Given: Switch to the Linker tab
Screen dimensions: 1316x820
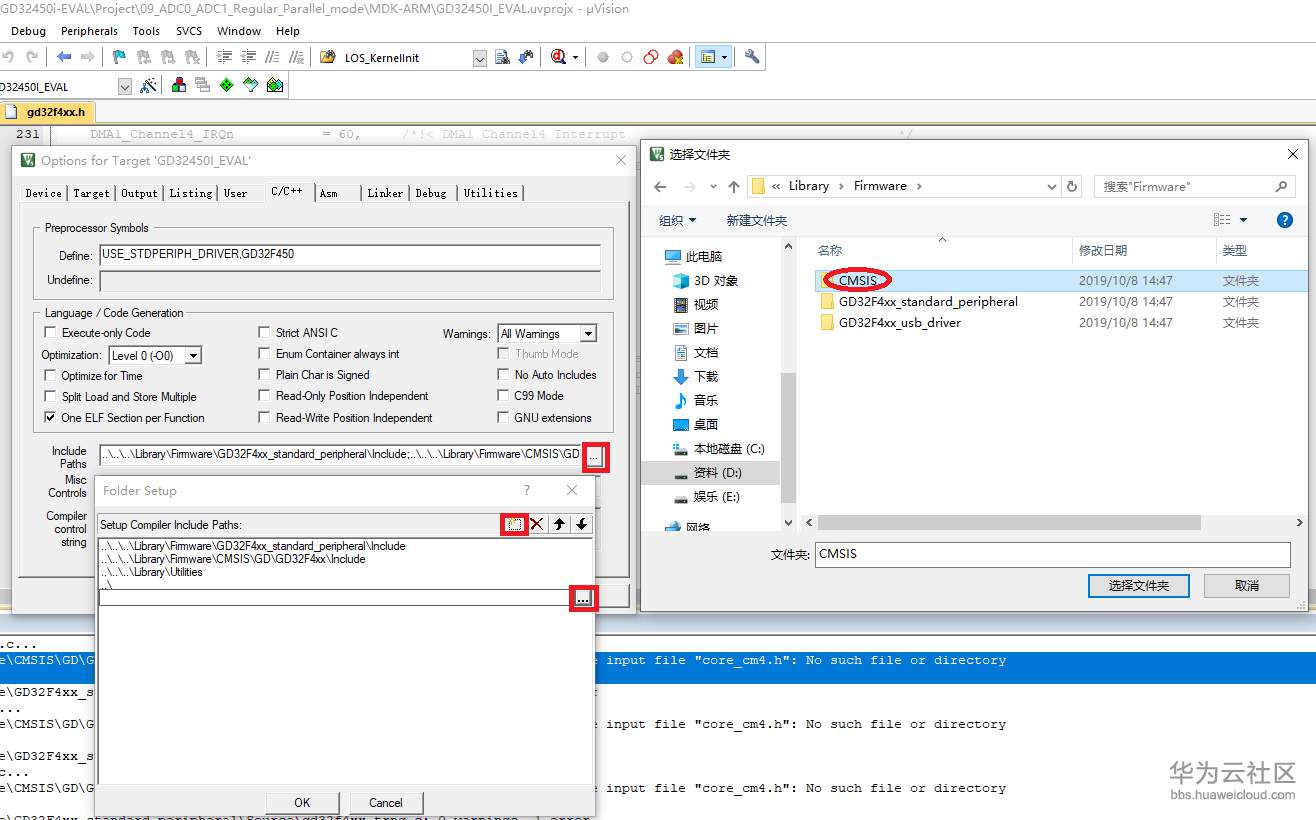Looking at the screenshot, I should pyautogui.click(x=385, y=193).
